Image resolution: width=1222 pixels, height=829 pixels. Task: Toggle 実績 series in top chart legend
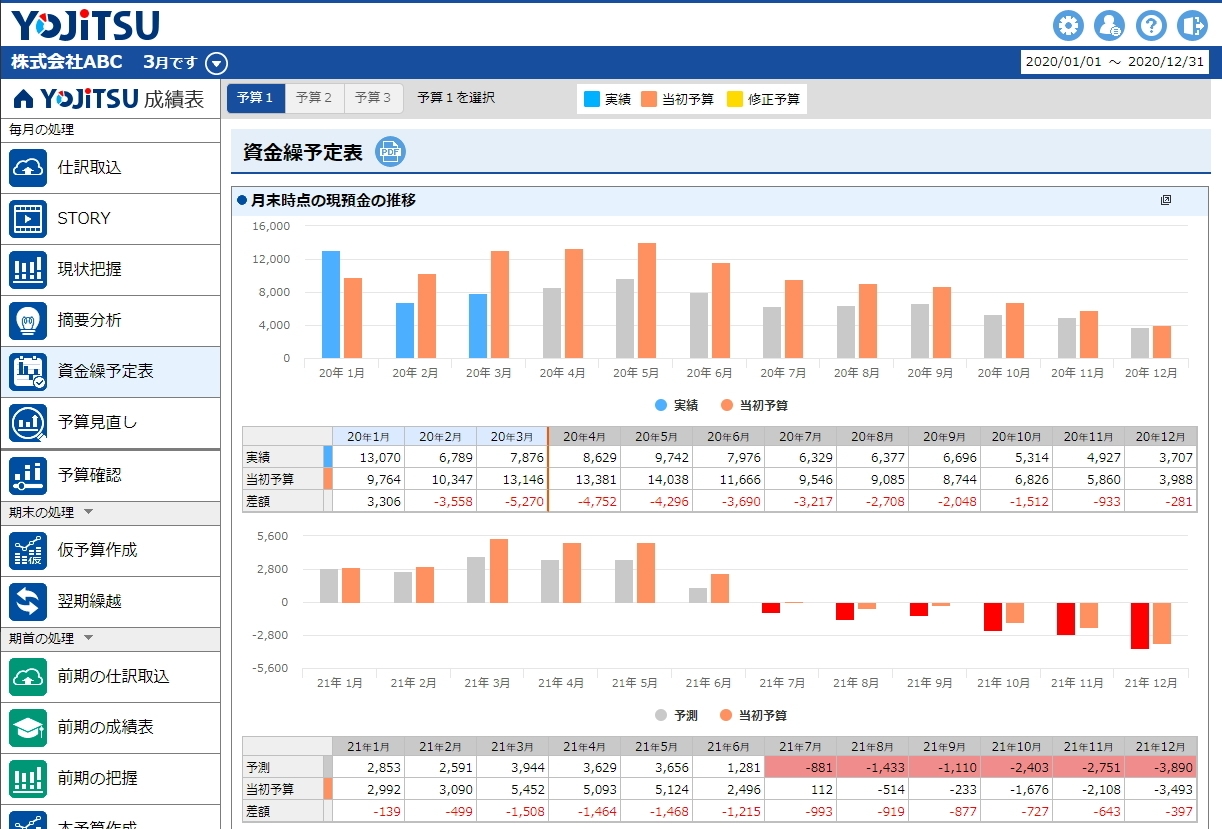click(x=676, y=405)
